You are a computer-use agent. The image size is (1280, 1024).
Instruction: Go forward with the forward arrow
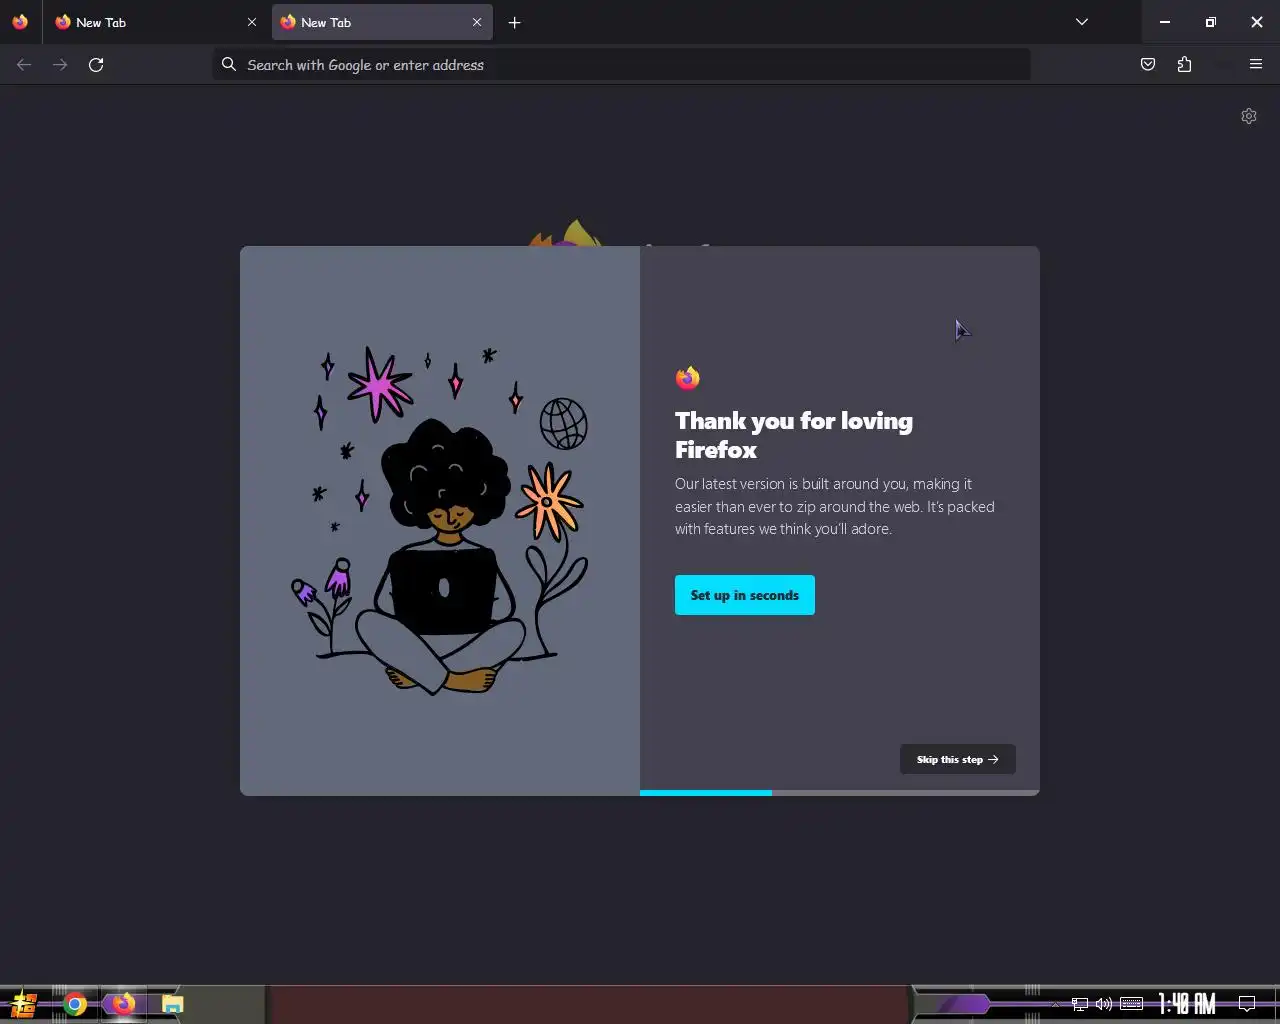(x=60, y=64)
